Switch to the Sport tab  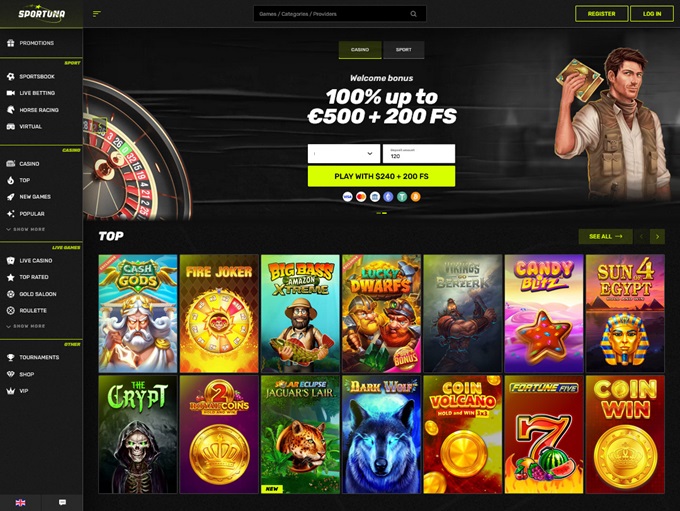tap(404, 49)
